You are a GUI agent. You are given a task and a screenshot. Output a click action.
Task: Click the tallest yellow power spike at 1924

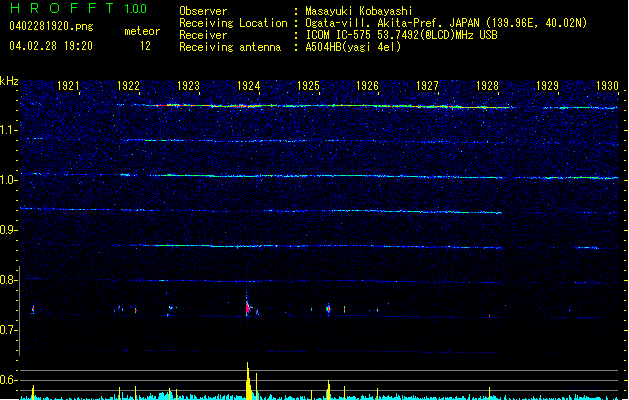pyautogui.click(x=248, y=381)
